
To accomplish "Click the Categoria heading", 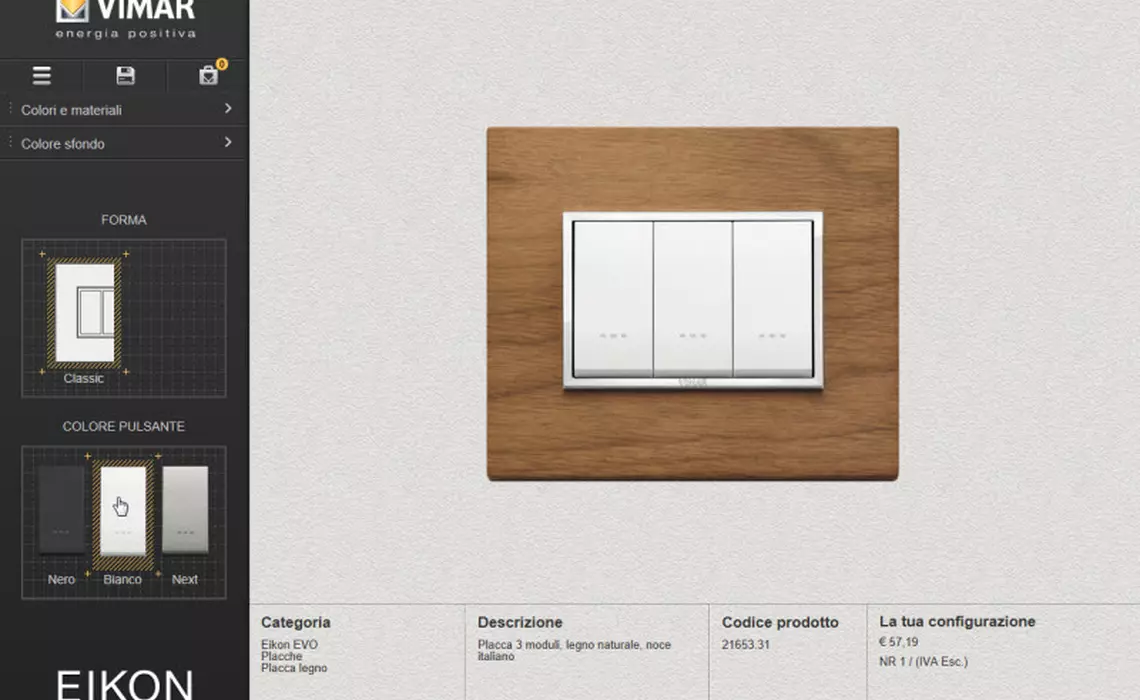I will [296, 622].
